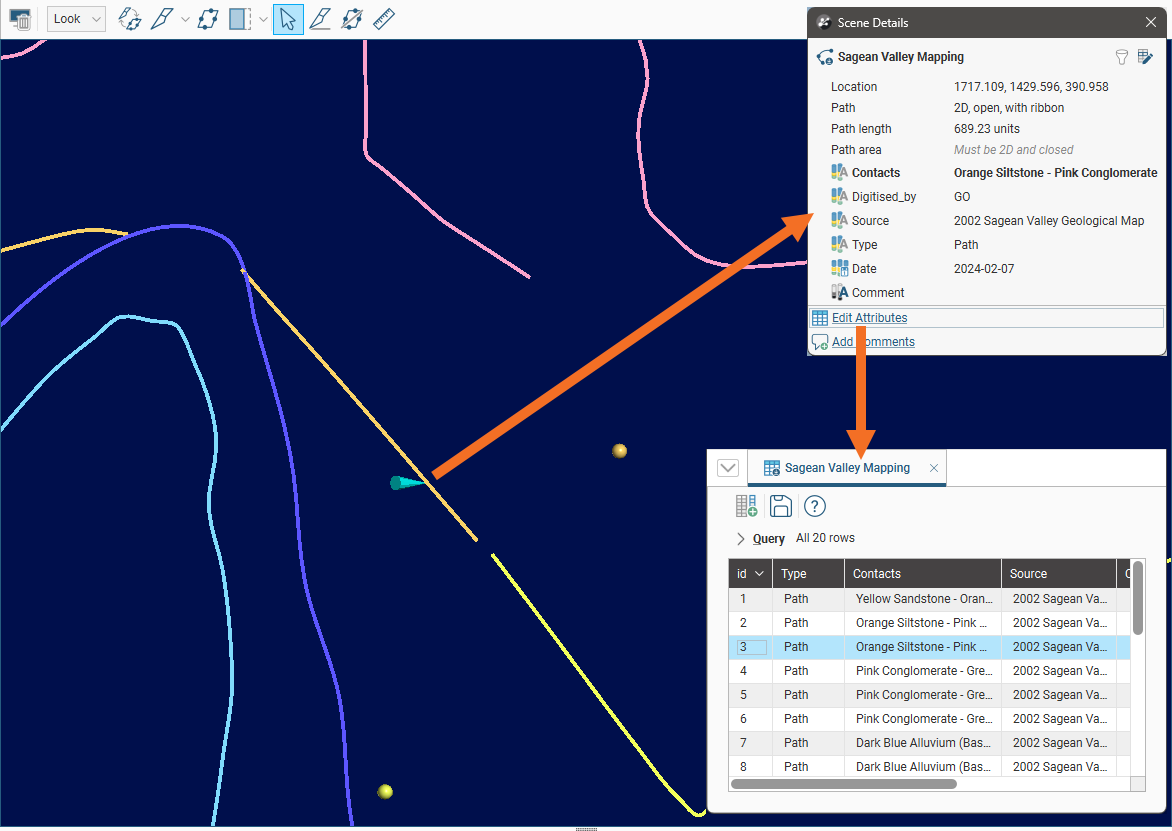Click the filter funnel icon in Scene Details
1172x831 pixels.
[1122, 57]
